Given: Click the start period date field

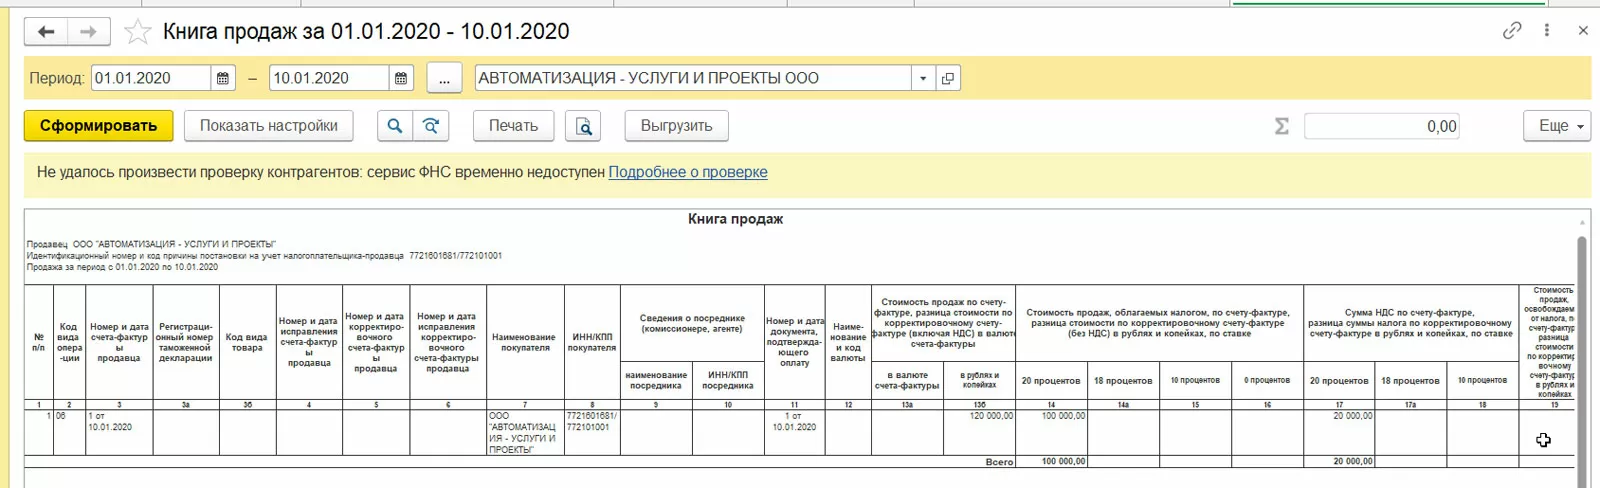Looking at the screenshot, I should pyautogui.click(x=151, y=78).
